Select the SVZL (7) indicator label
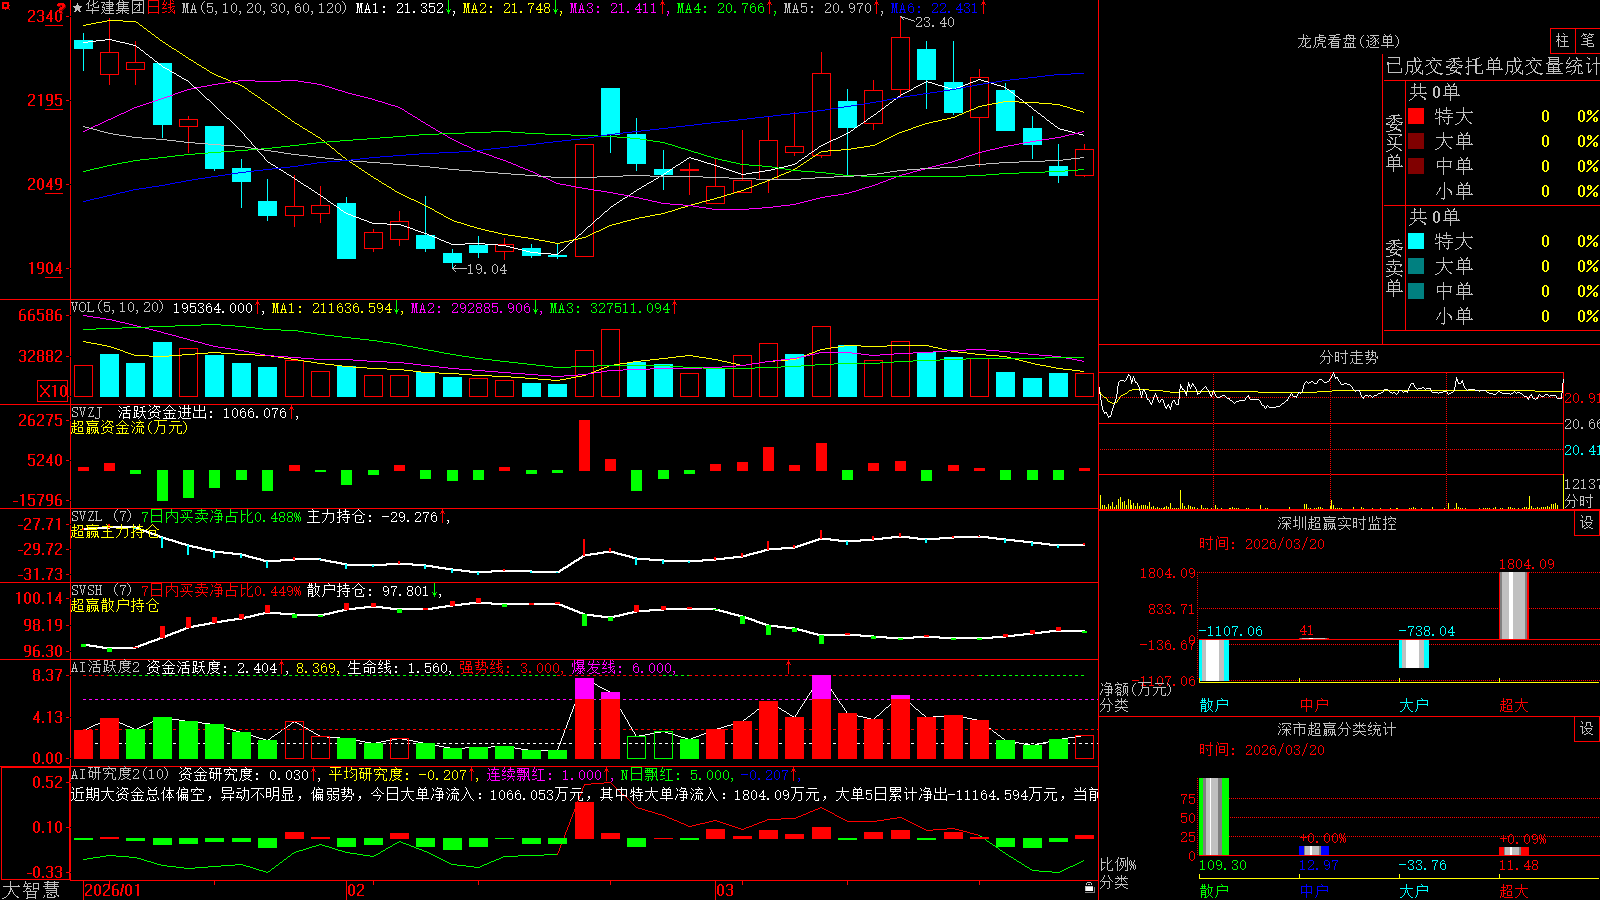The image size is (1600, 900). coord(101,517)
